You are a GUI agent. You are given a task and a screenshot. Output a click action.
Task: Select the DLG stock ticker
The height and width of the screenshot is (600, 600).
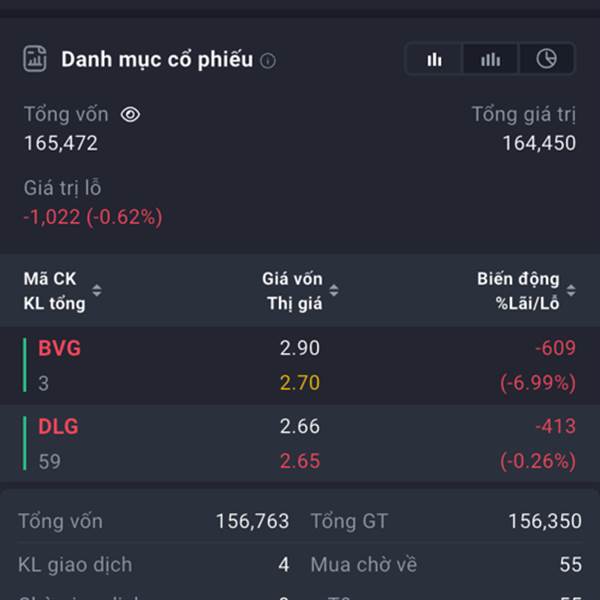point(58,427)
